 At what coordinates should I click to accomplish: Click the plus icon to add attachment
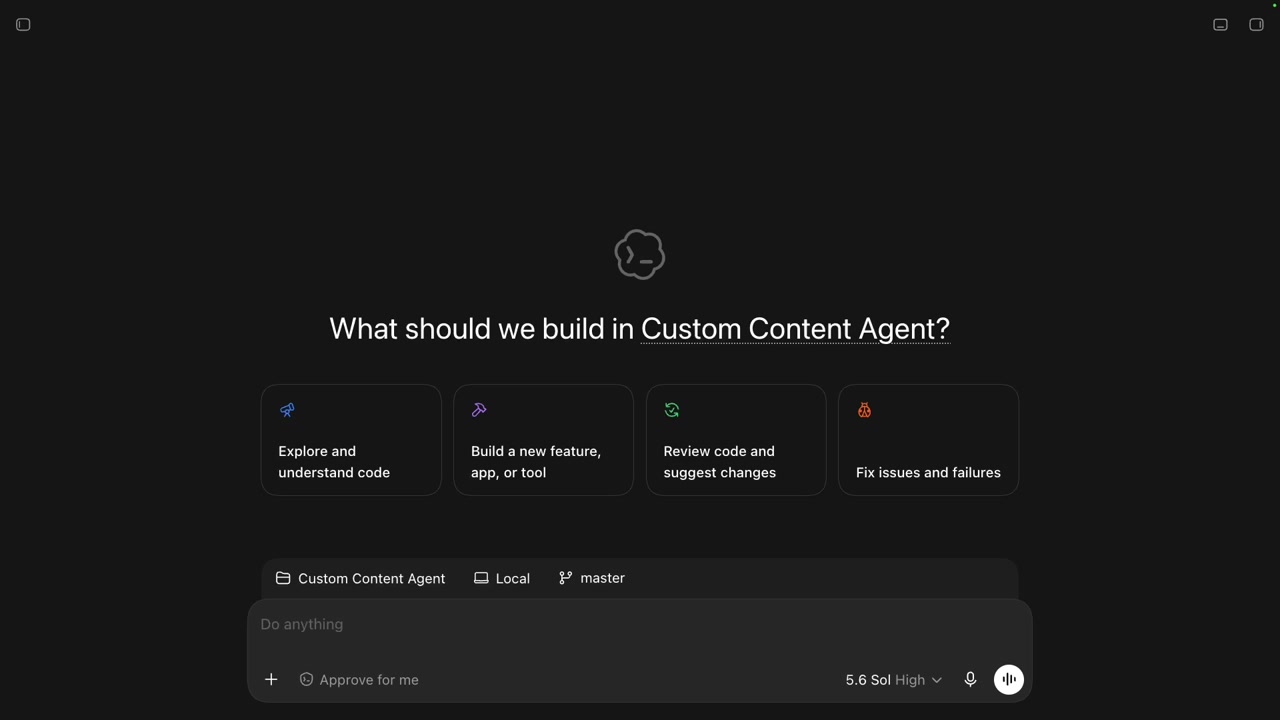tap(271, 680)
